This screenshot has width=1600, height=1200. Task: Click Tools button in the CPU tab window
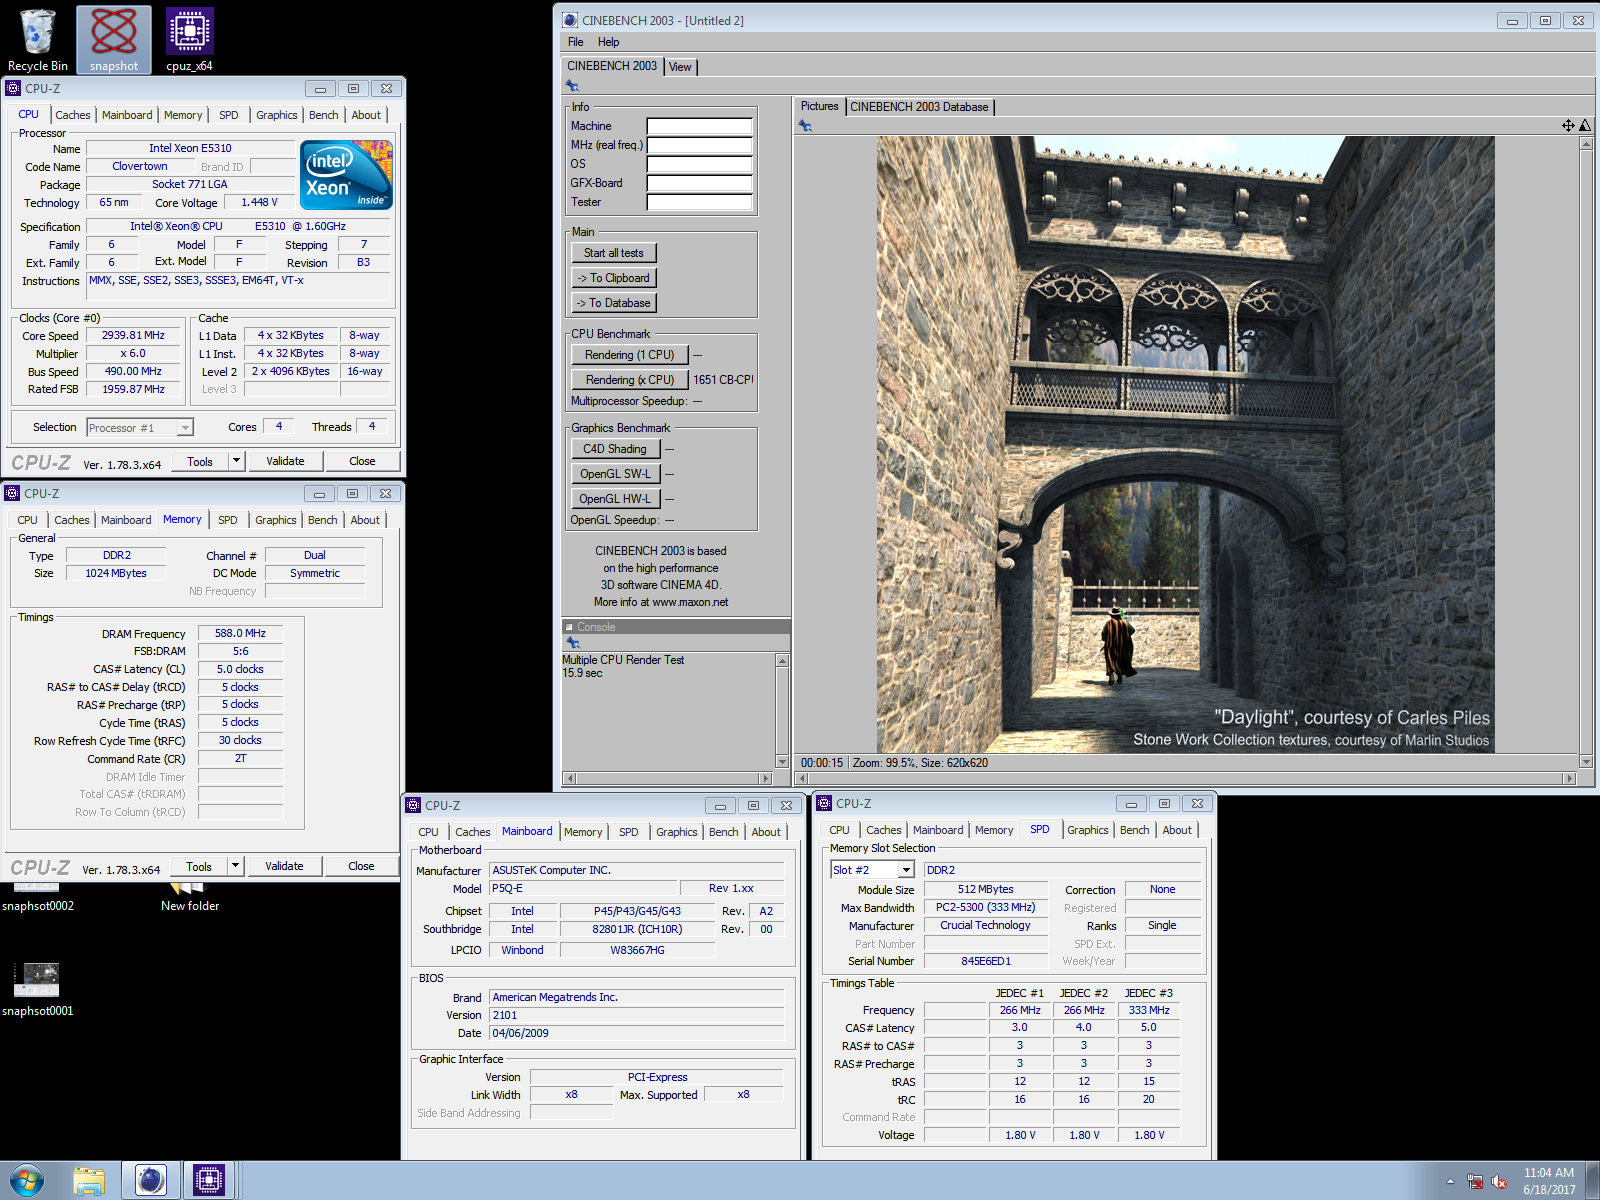click(200, 461)
